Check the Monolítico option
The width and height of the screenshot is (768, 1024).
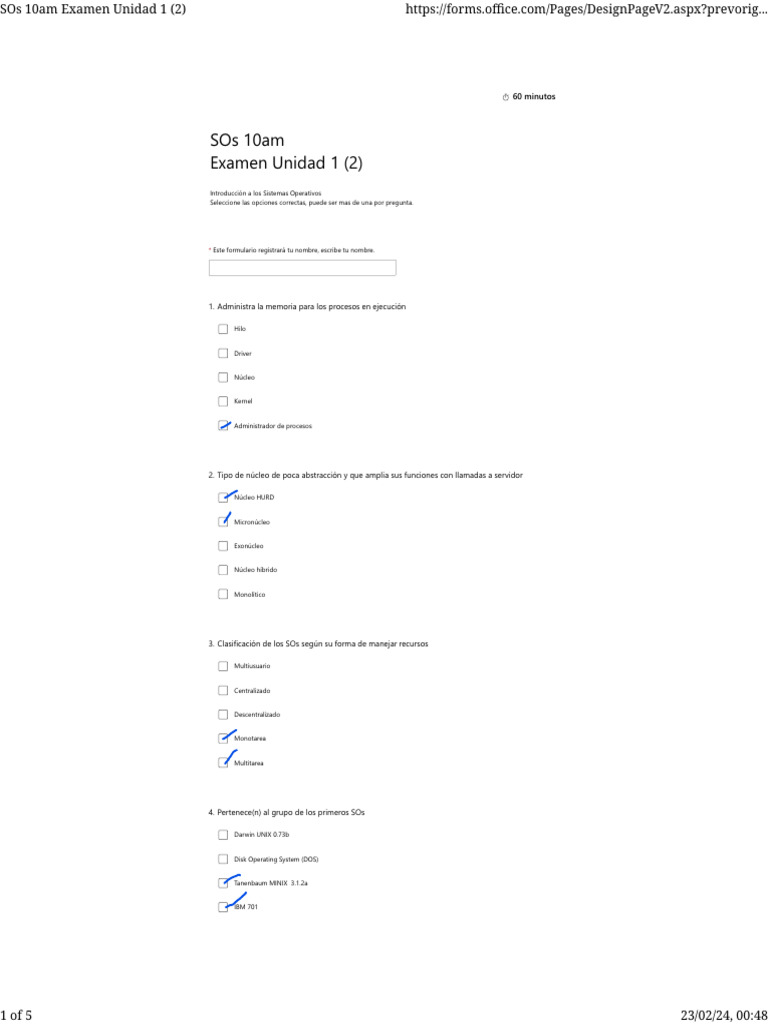223,594
